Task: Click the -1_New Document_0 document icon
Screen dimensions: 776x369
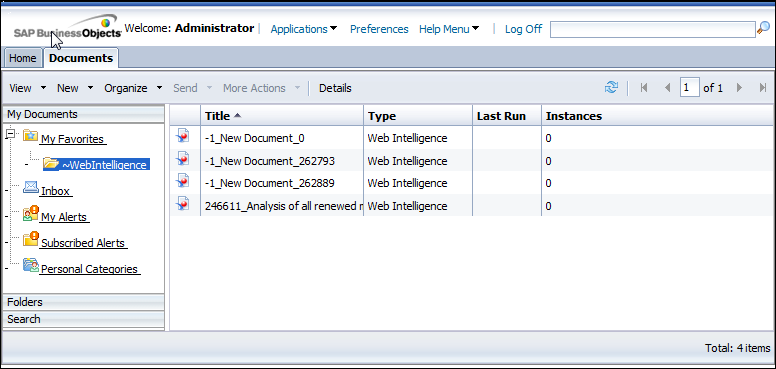Action: pyautogui.click(x=183, y=136)
